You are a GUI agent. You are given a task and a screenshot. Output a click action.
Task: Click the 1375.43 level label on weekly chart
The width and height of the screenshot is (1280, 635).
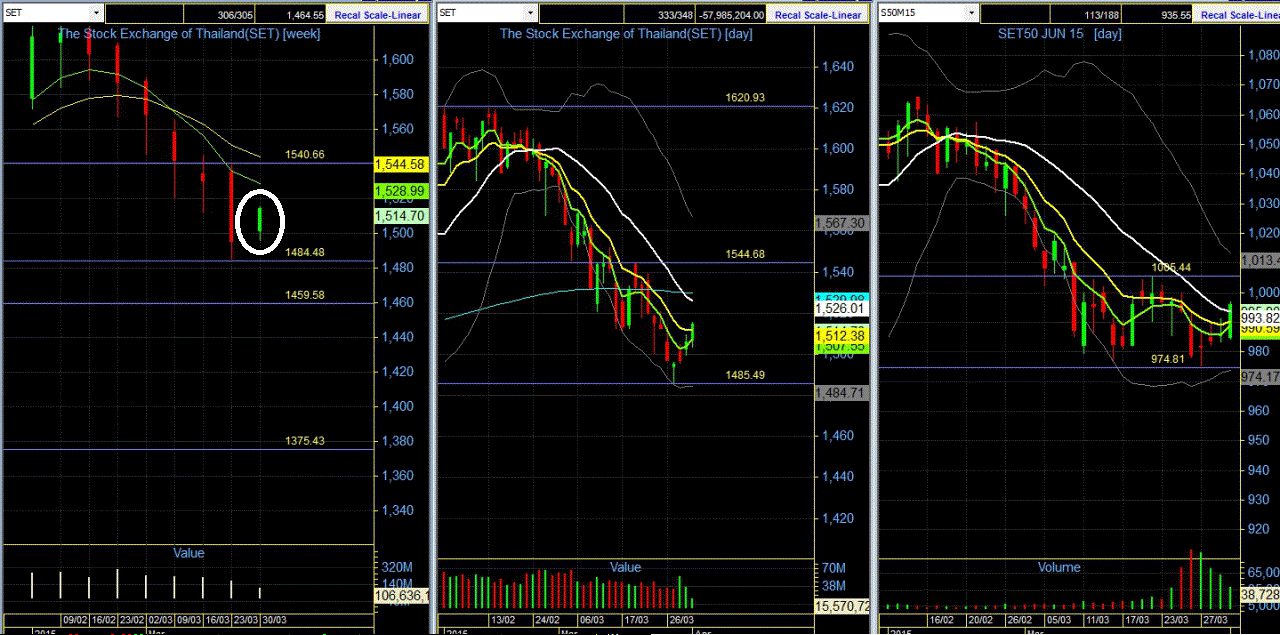coord(305,440)
